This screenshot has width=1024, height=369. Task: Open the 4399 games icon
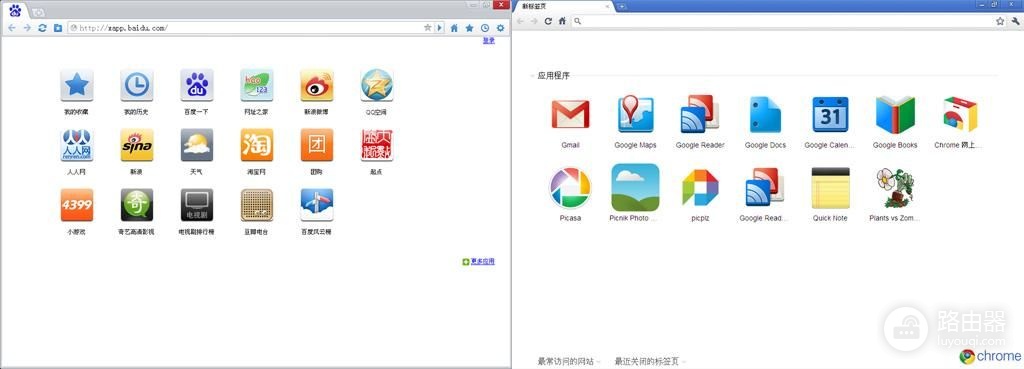[76, 204]
